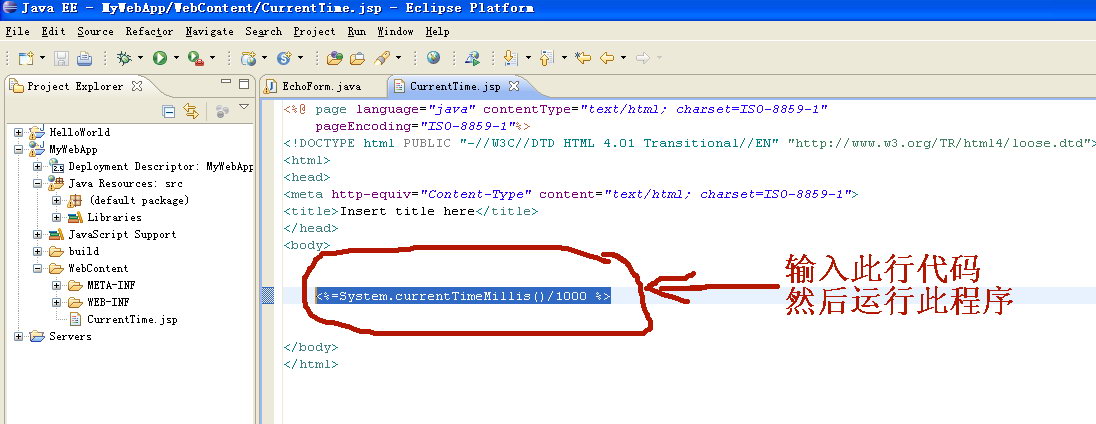Open the Refactor menu
This screenshot has height=424, width=1096.
(x=149, y=32)
